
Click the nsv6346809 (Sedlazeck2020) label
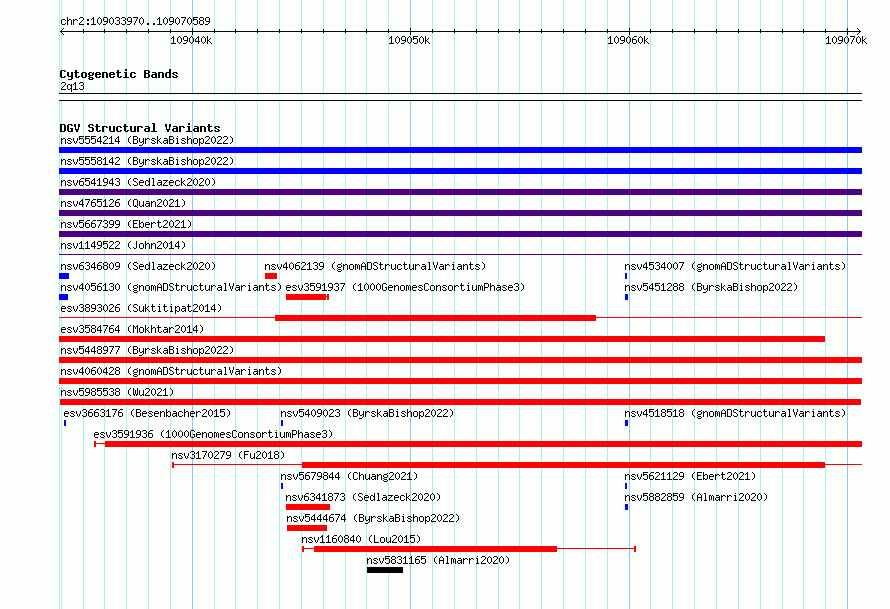tap(138, 266)
